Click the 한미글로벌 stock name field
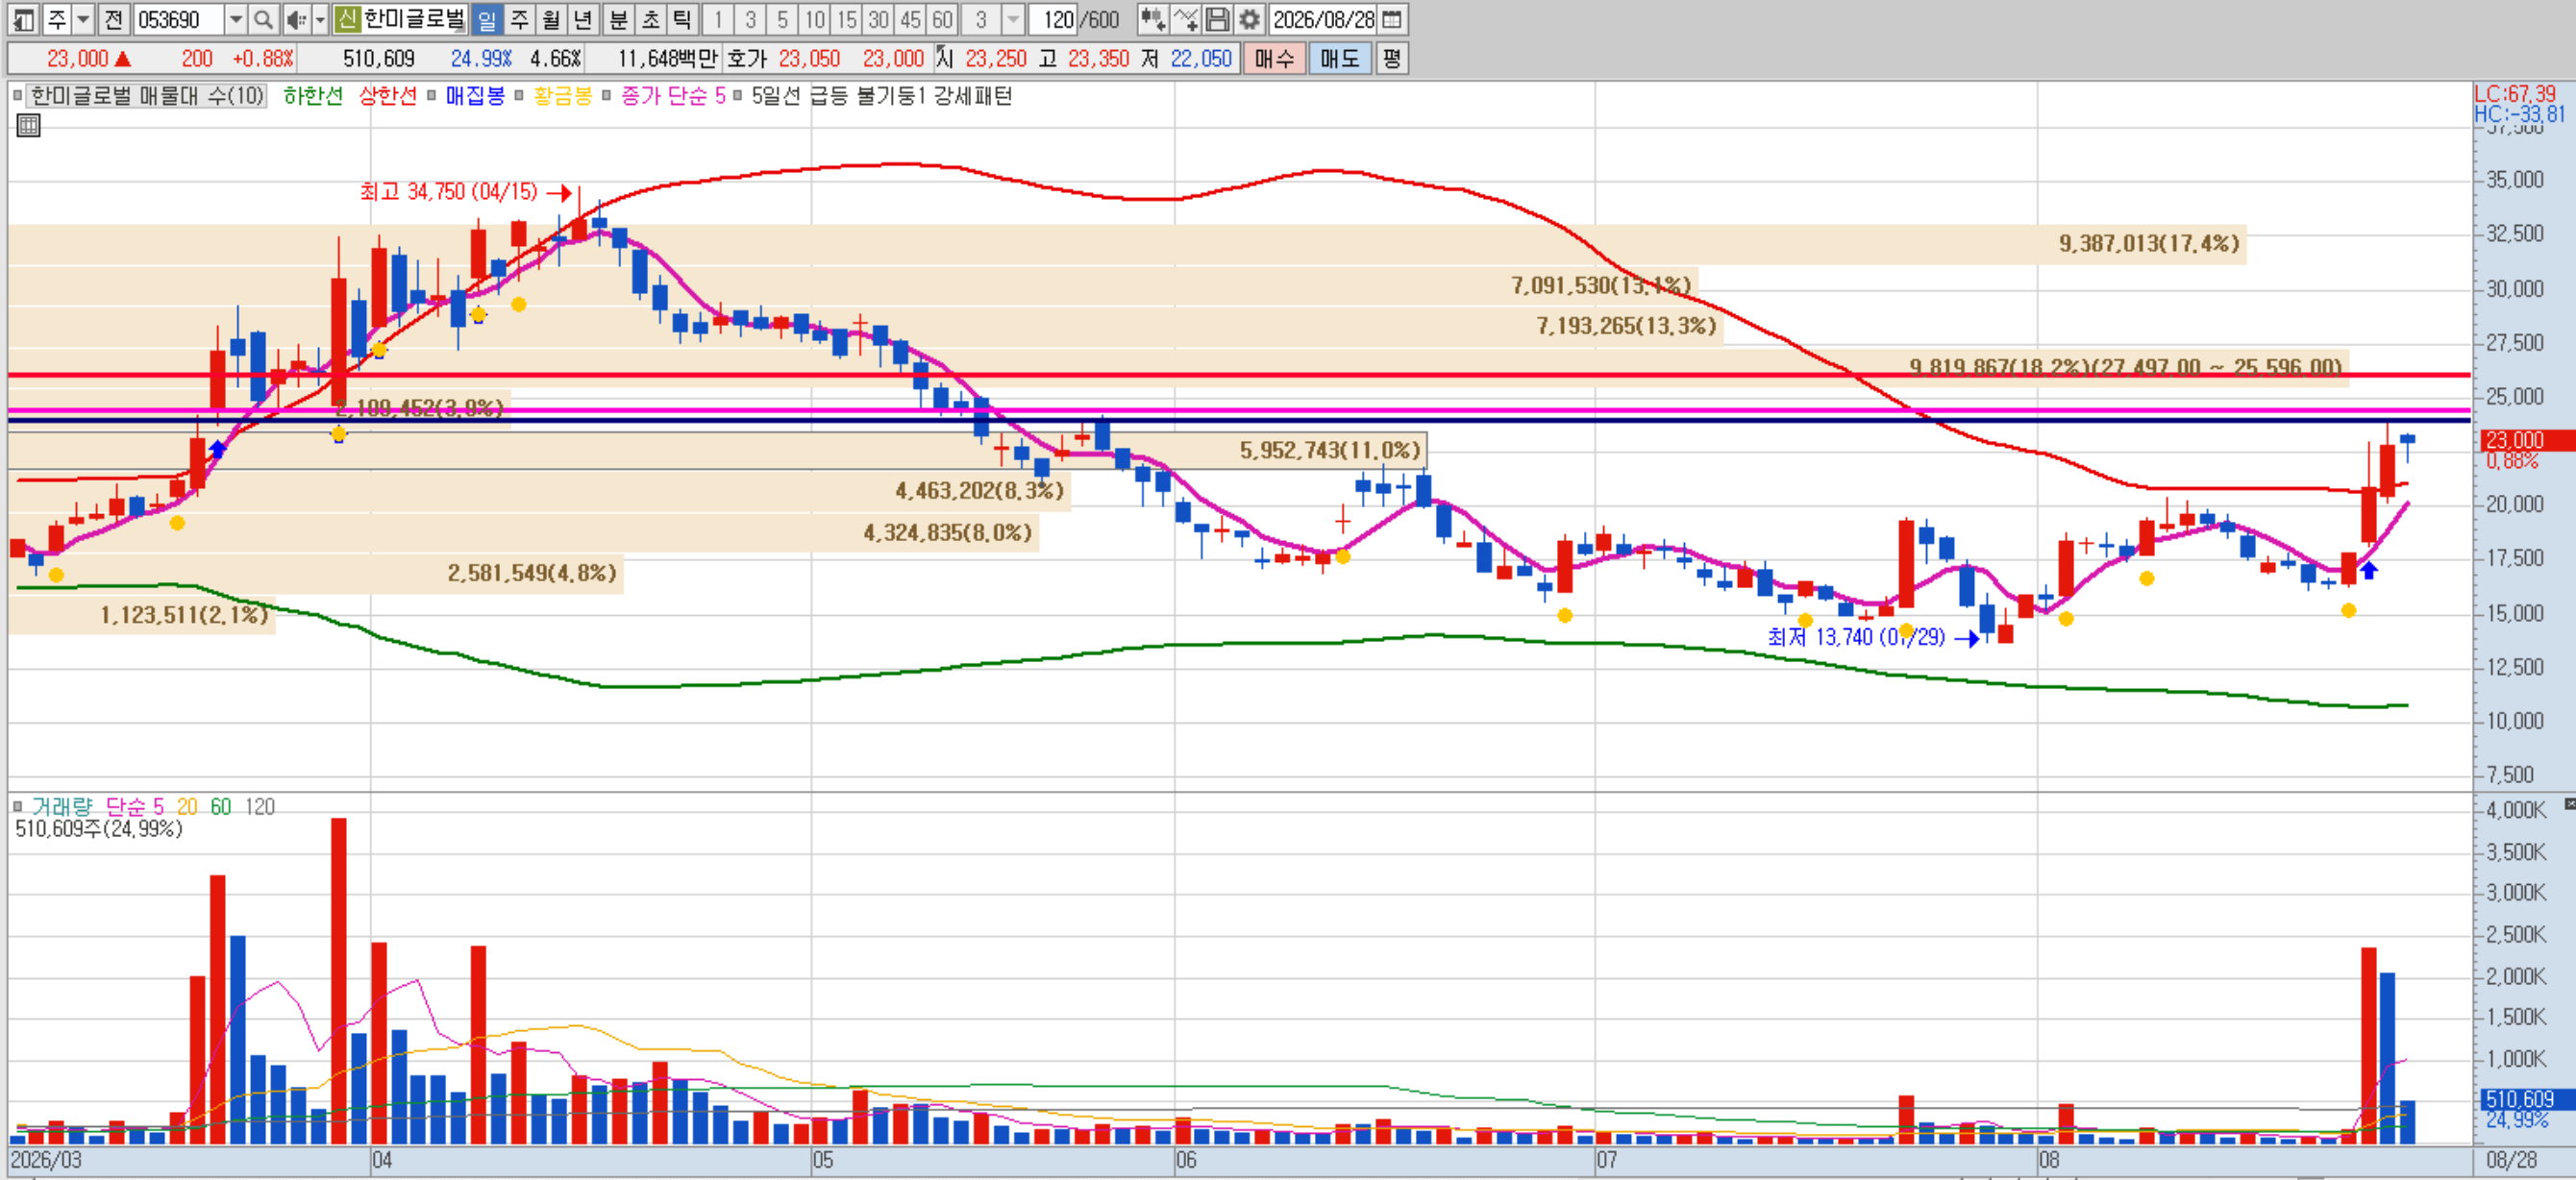The image size is (2576, 1180). coord(414,19)
